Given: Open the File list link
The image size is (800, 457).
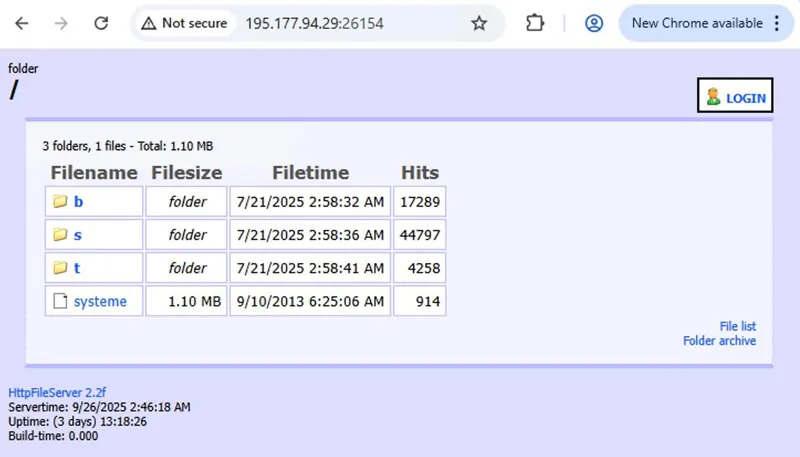Looking at the screenshot, I should (x=737, y=326).
